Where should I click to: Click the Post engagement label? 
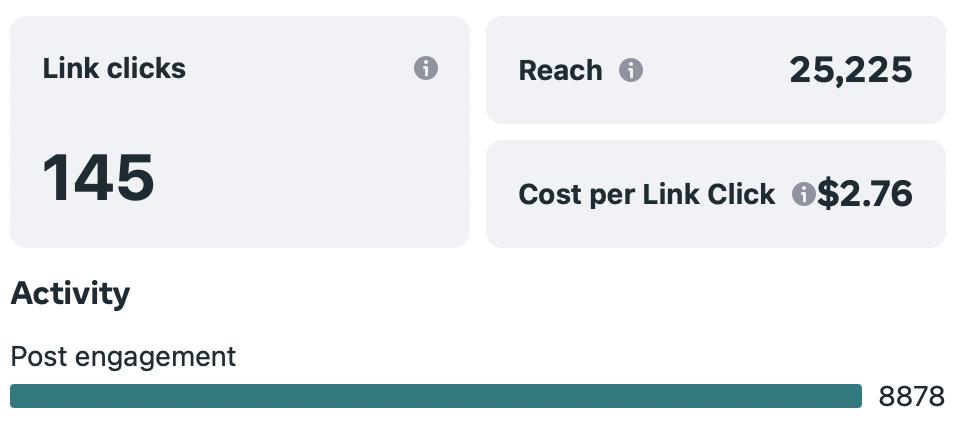pyautogui.click(x=123, y=356)
